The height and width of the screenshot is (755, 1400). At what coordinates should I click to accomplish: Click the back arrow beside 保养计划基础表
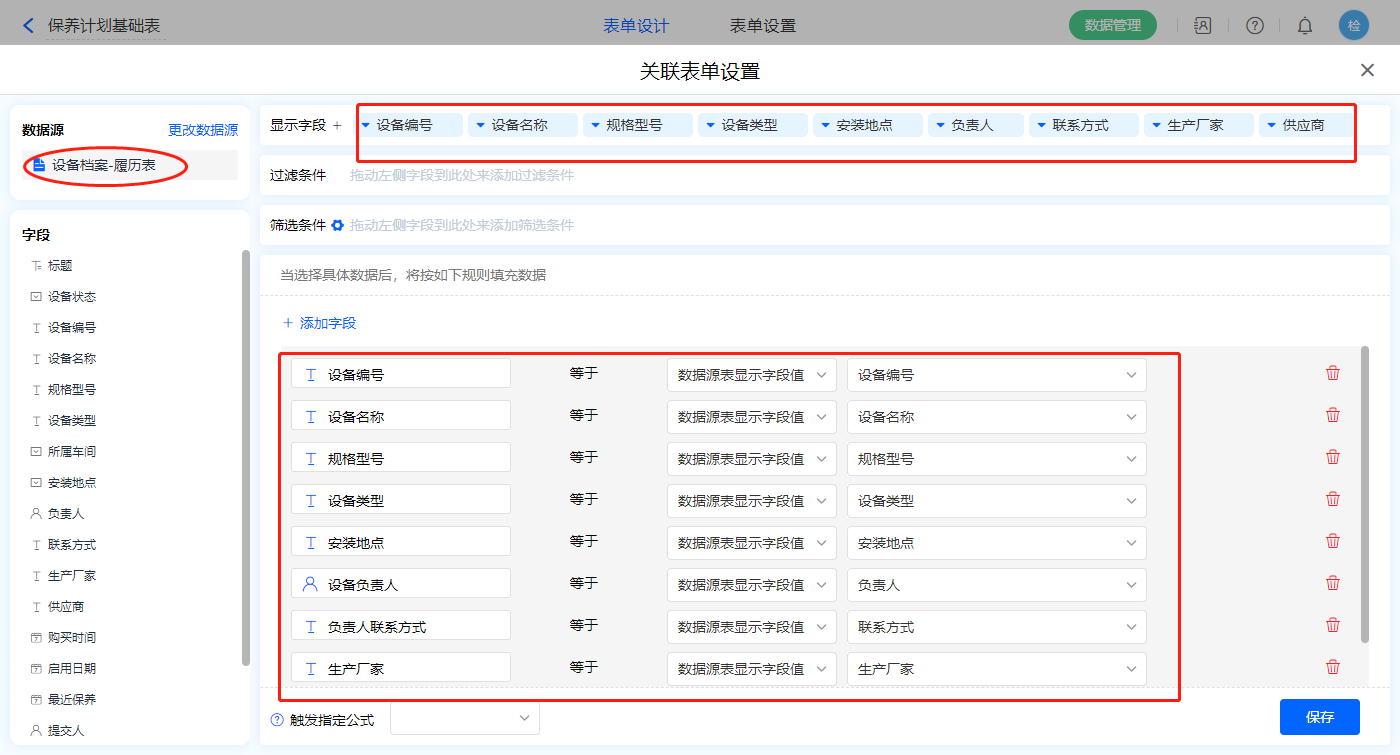[28, 26]
